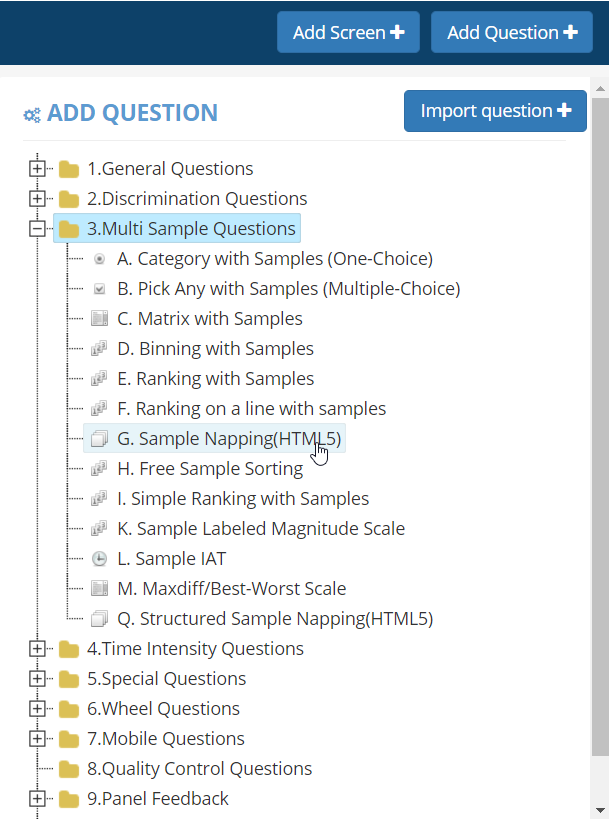This screenshot has width=609, height=819.
Task: Expand the Wheel Questions folder
Action: coord(38,709)
